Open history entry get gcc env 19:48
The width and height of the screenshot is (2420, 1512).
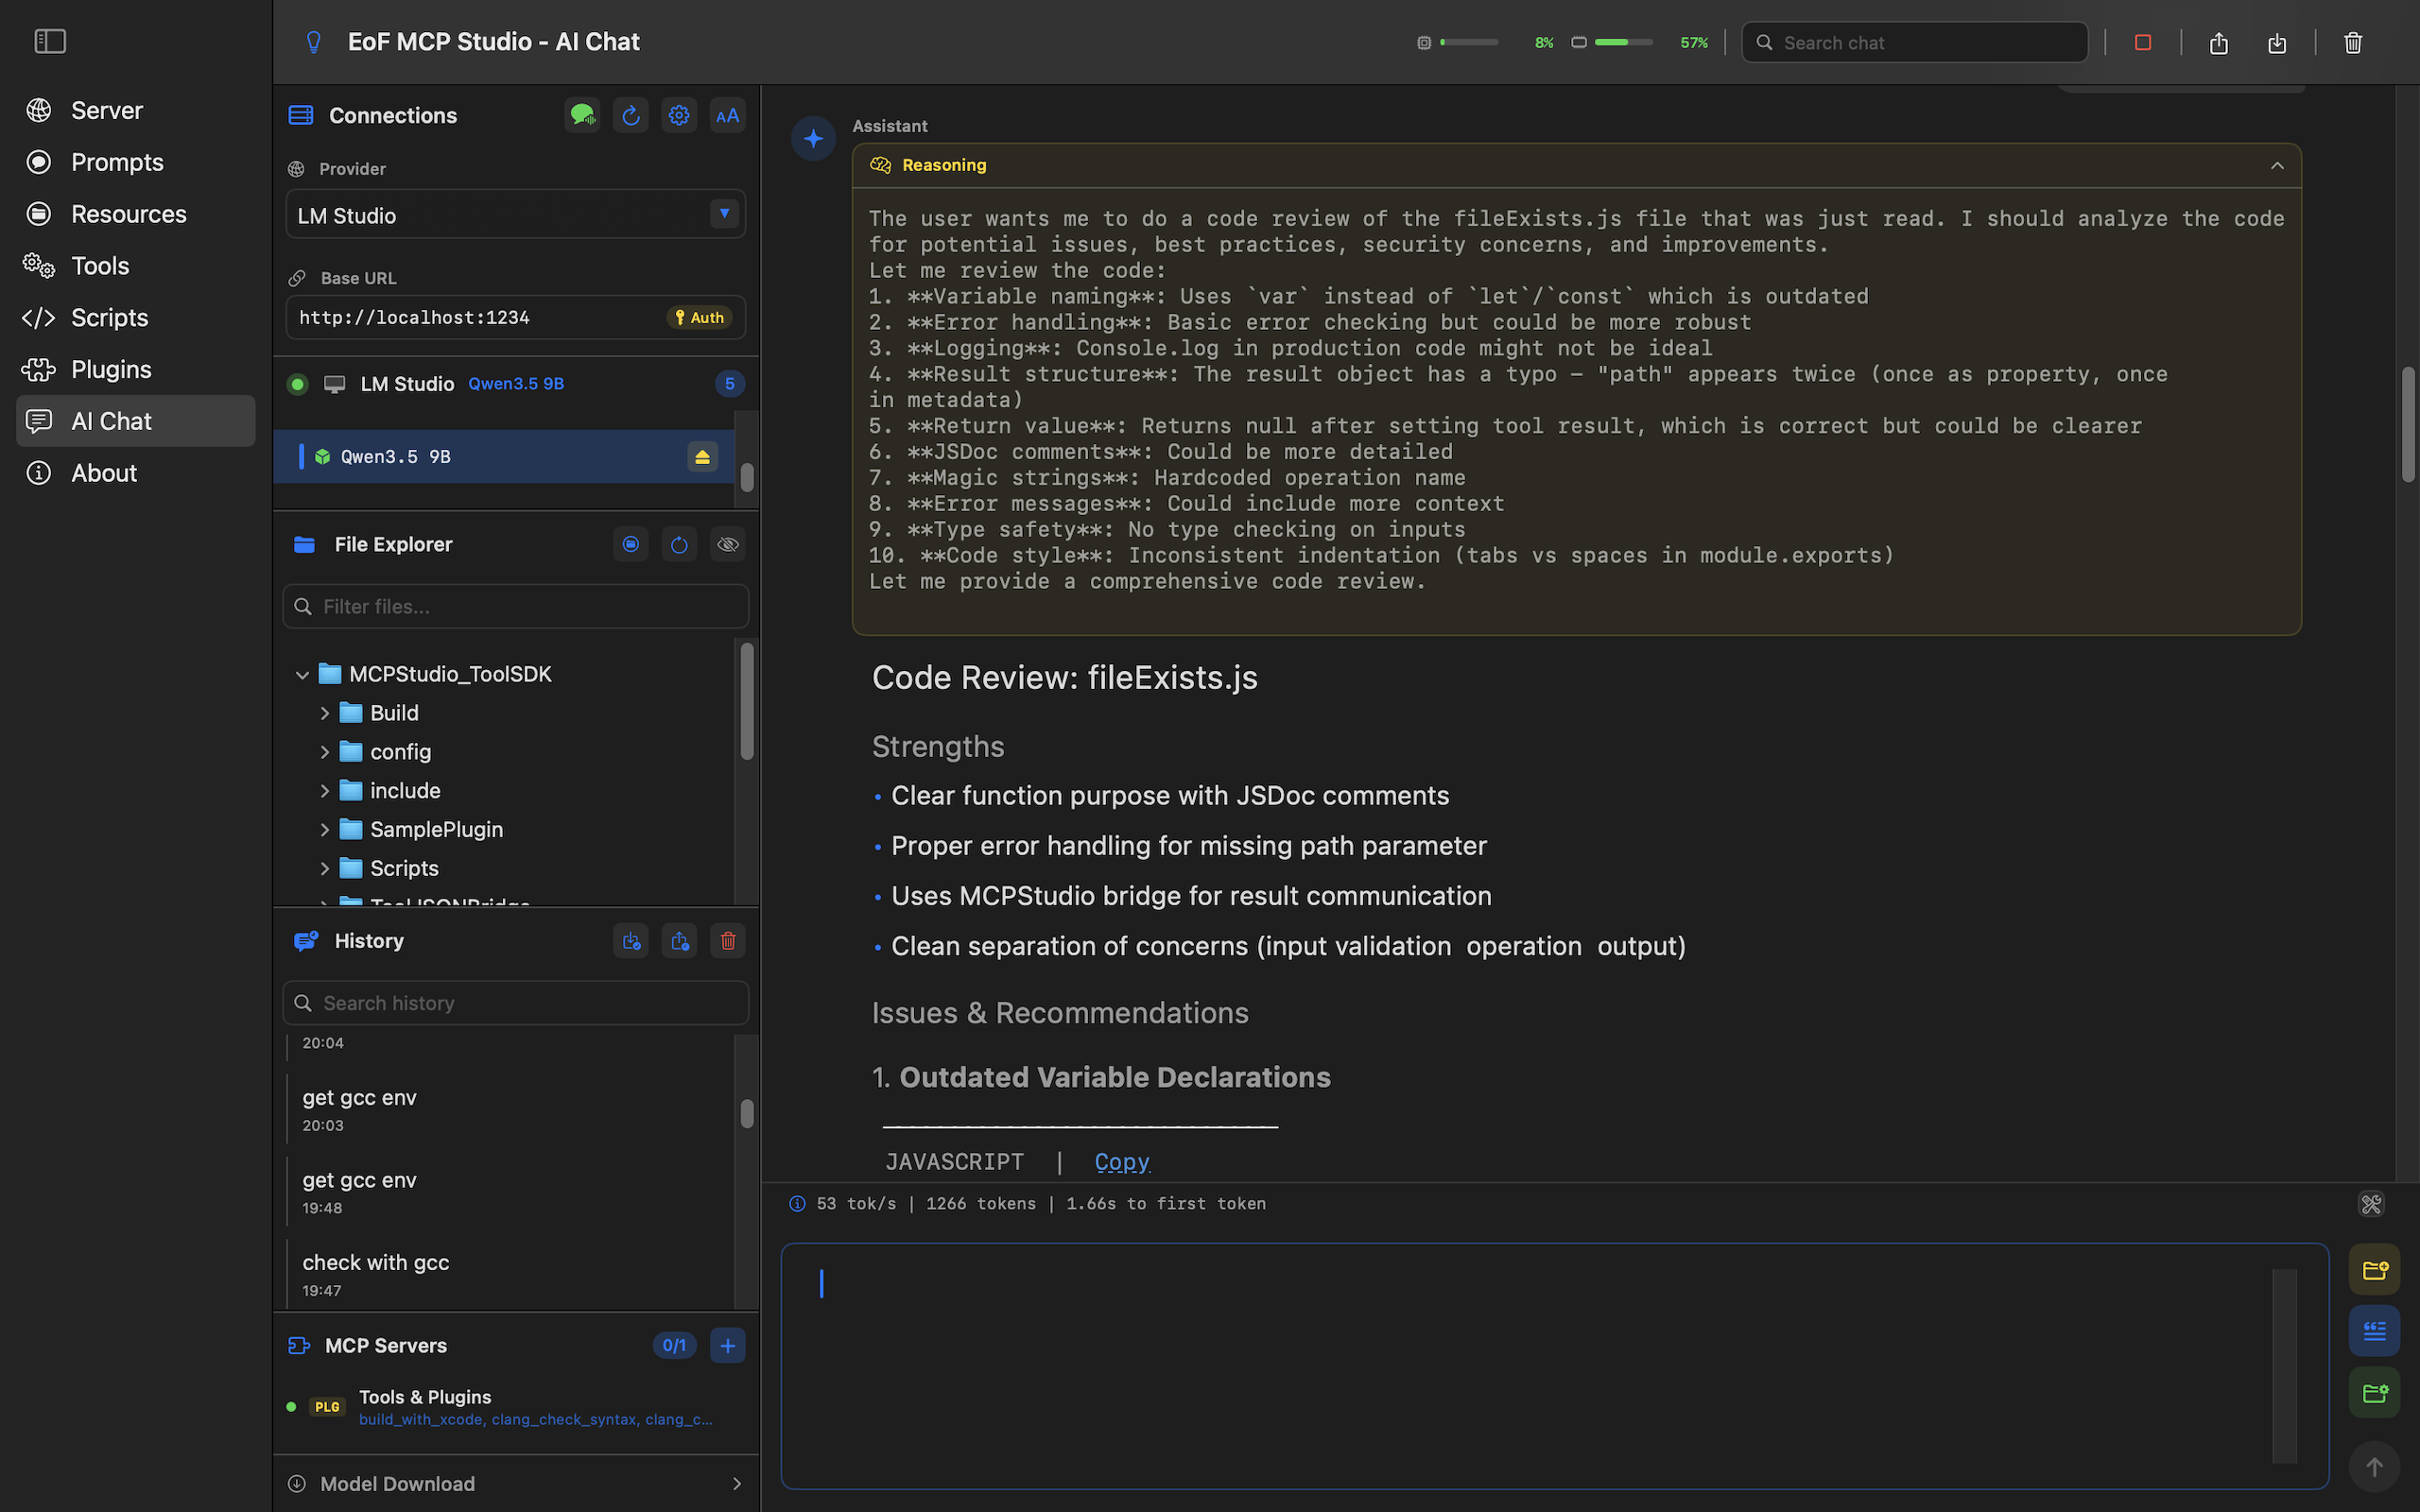[x=510, y=1192]
